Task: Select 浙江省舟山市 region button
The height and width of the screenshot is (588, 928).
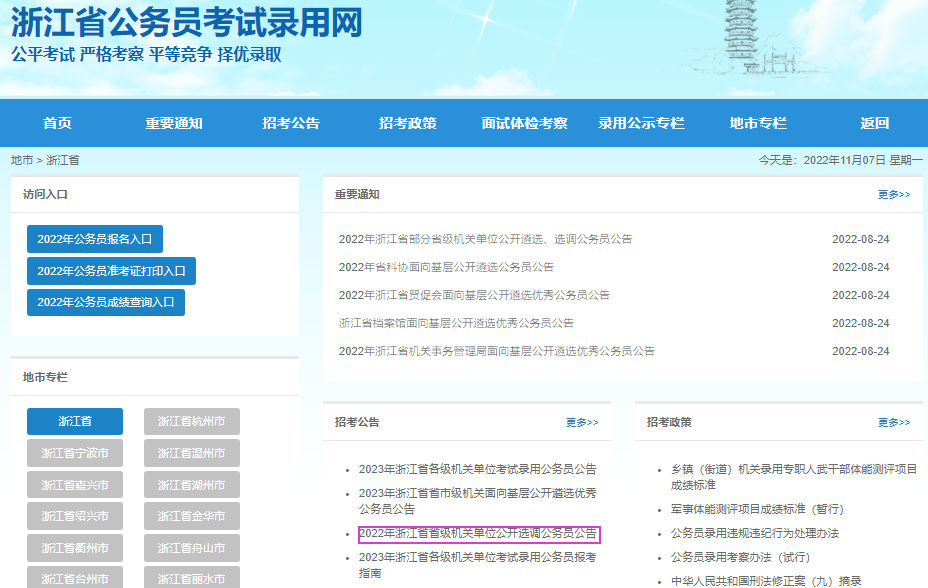Action: tap(192, 548)
